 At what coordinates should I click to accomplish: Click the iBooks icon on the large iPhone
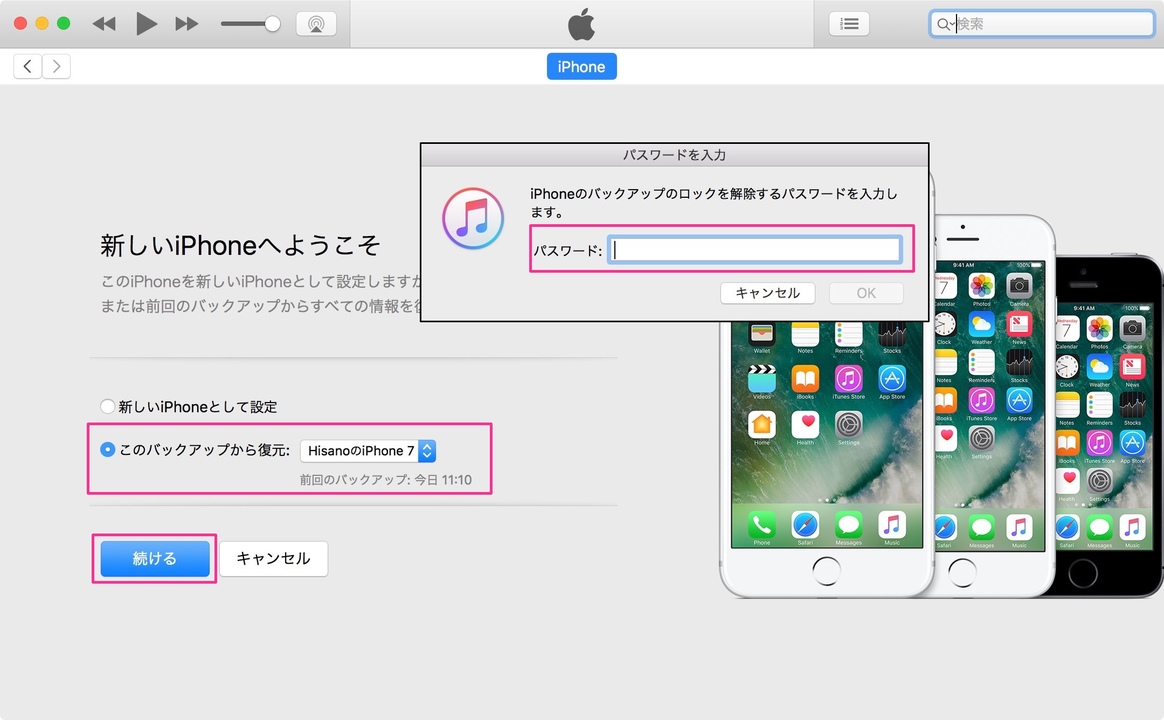[805, 379]
